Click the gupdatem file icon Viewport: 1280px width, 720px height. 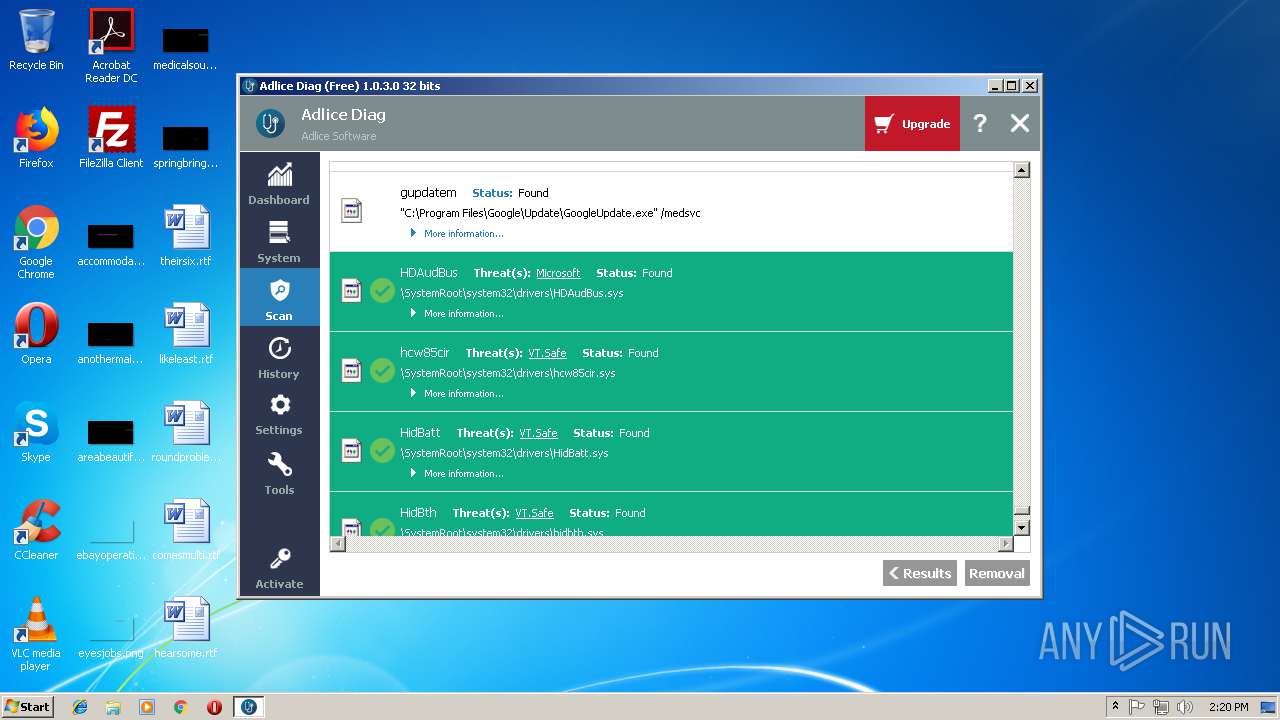pyautogui.click(x=351, y=210)
